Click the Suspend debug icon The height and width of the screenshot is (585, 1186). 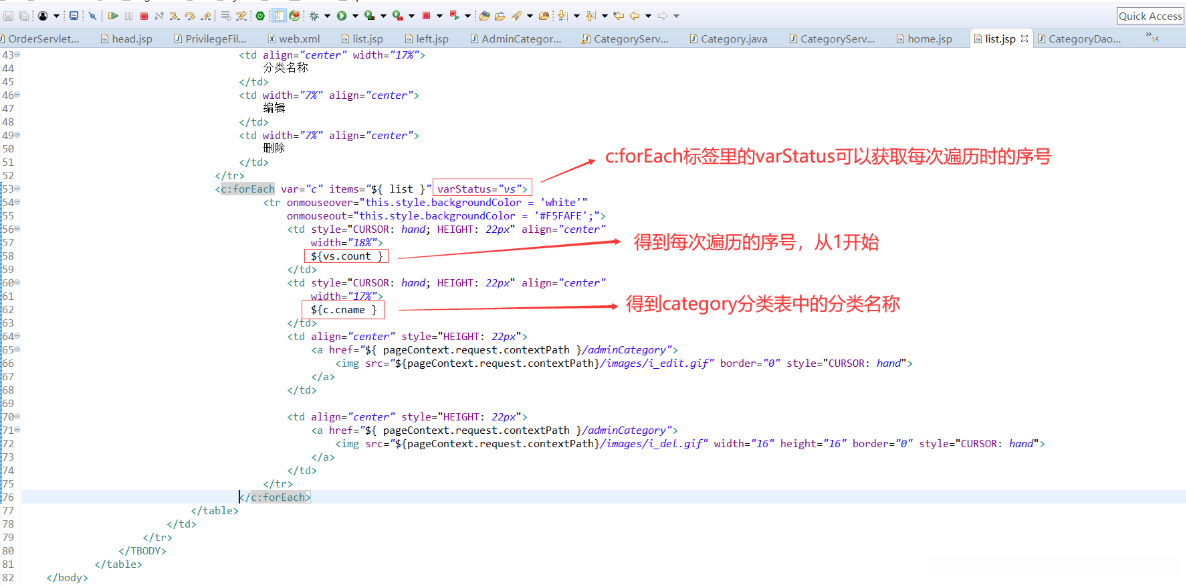pos(129,16)
